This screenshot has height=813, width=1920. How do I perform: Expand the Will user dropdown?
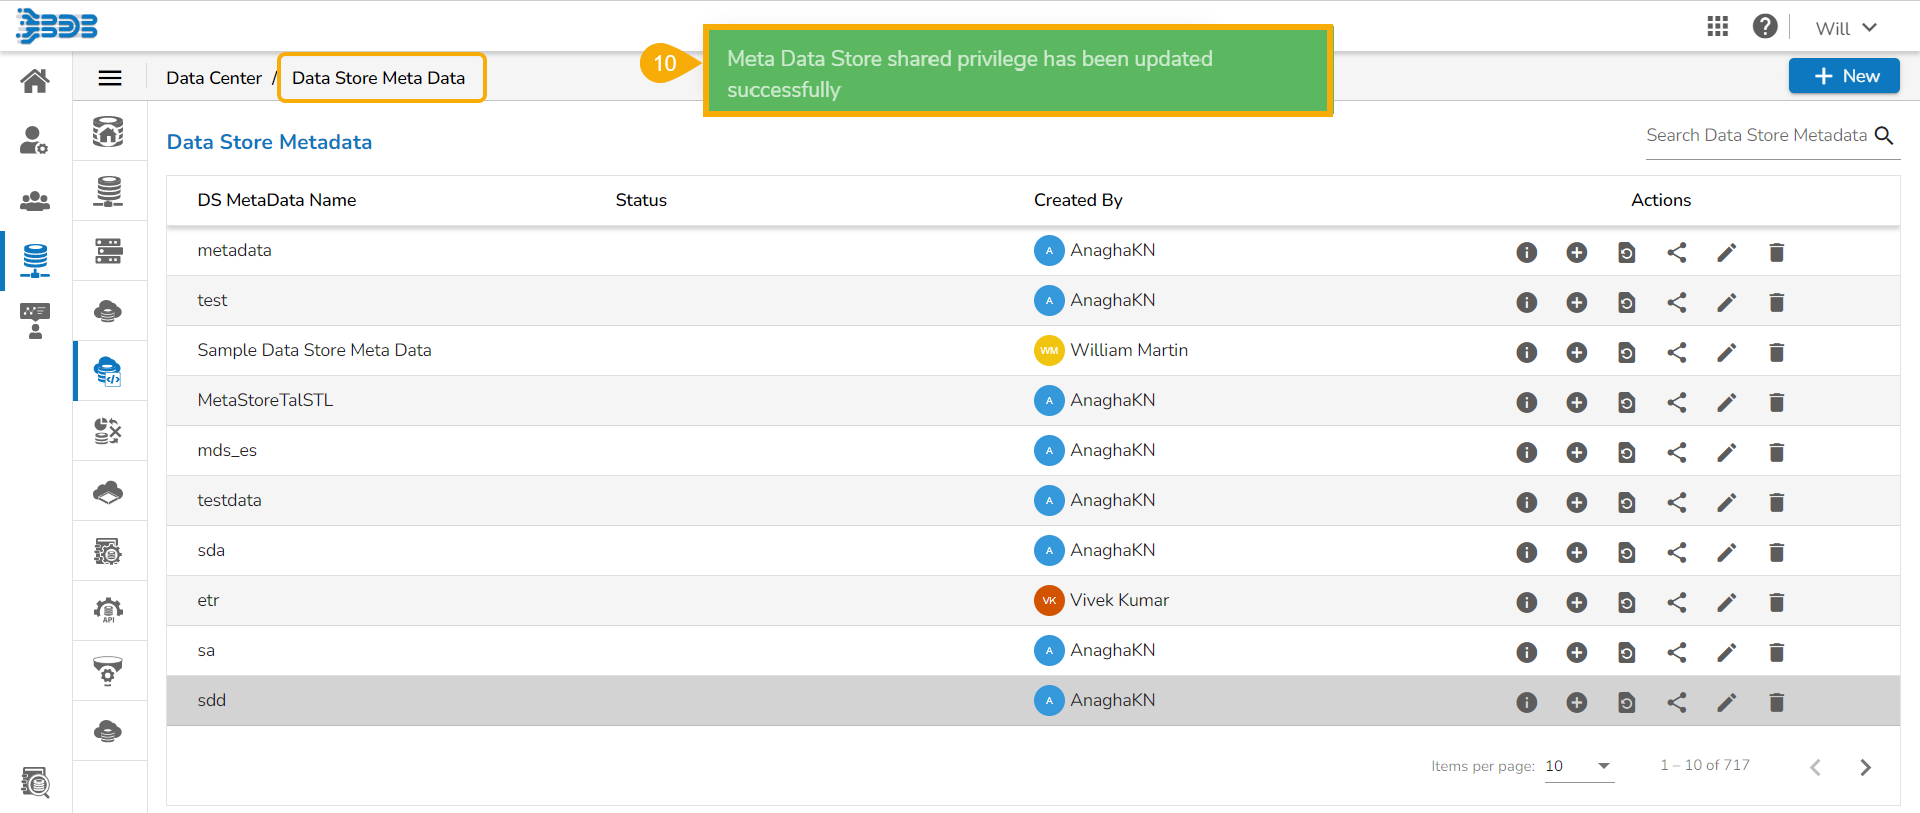1846,28
